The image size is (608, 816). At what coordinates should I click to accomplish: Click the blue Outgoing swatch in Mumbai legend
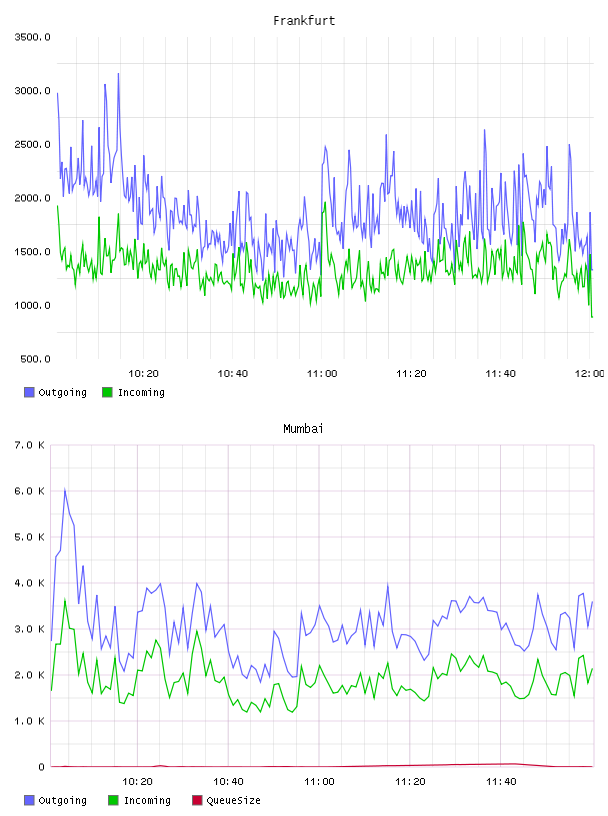(x=29, y=800)
